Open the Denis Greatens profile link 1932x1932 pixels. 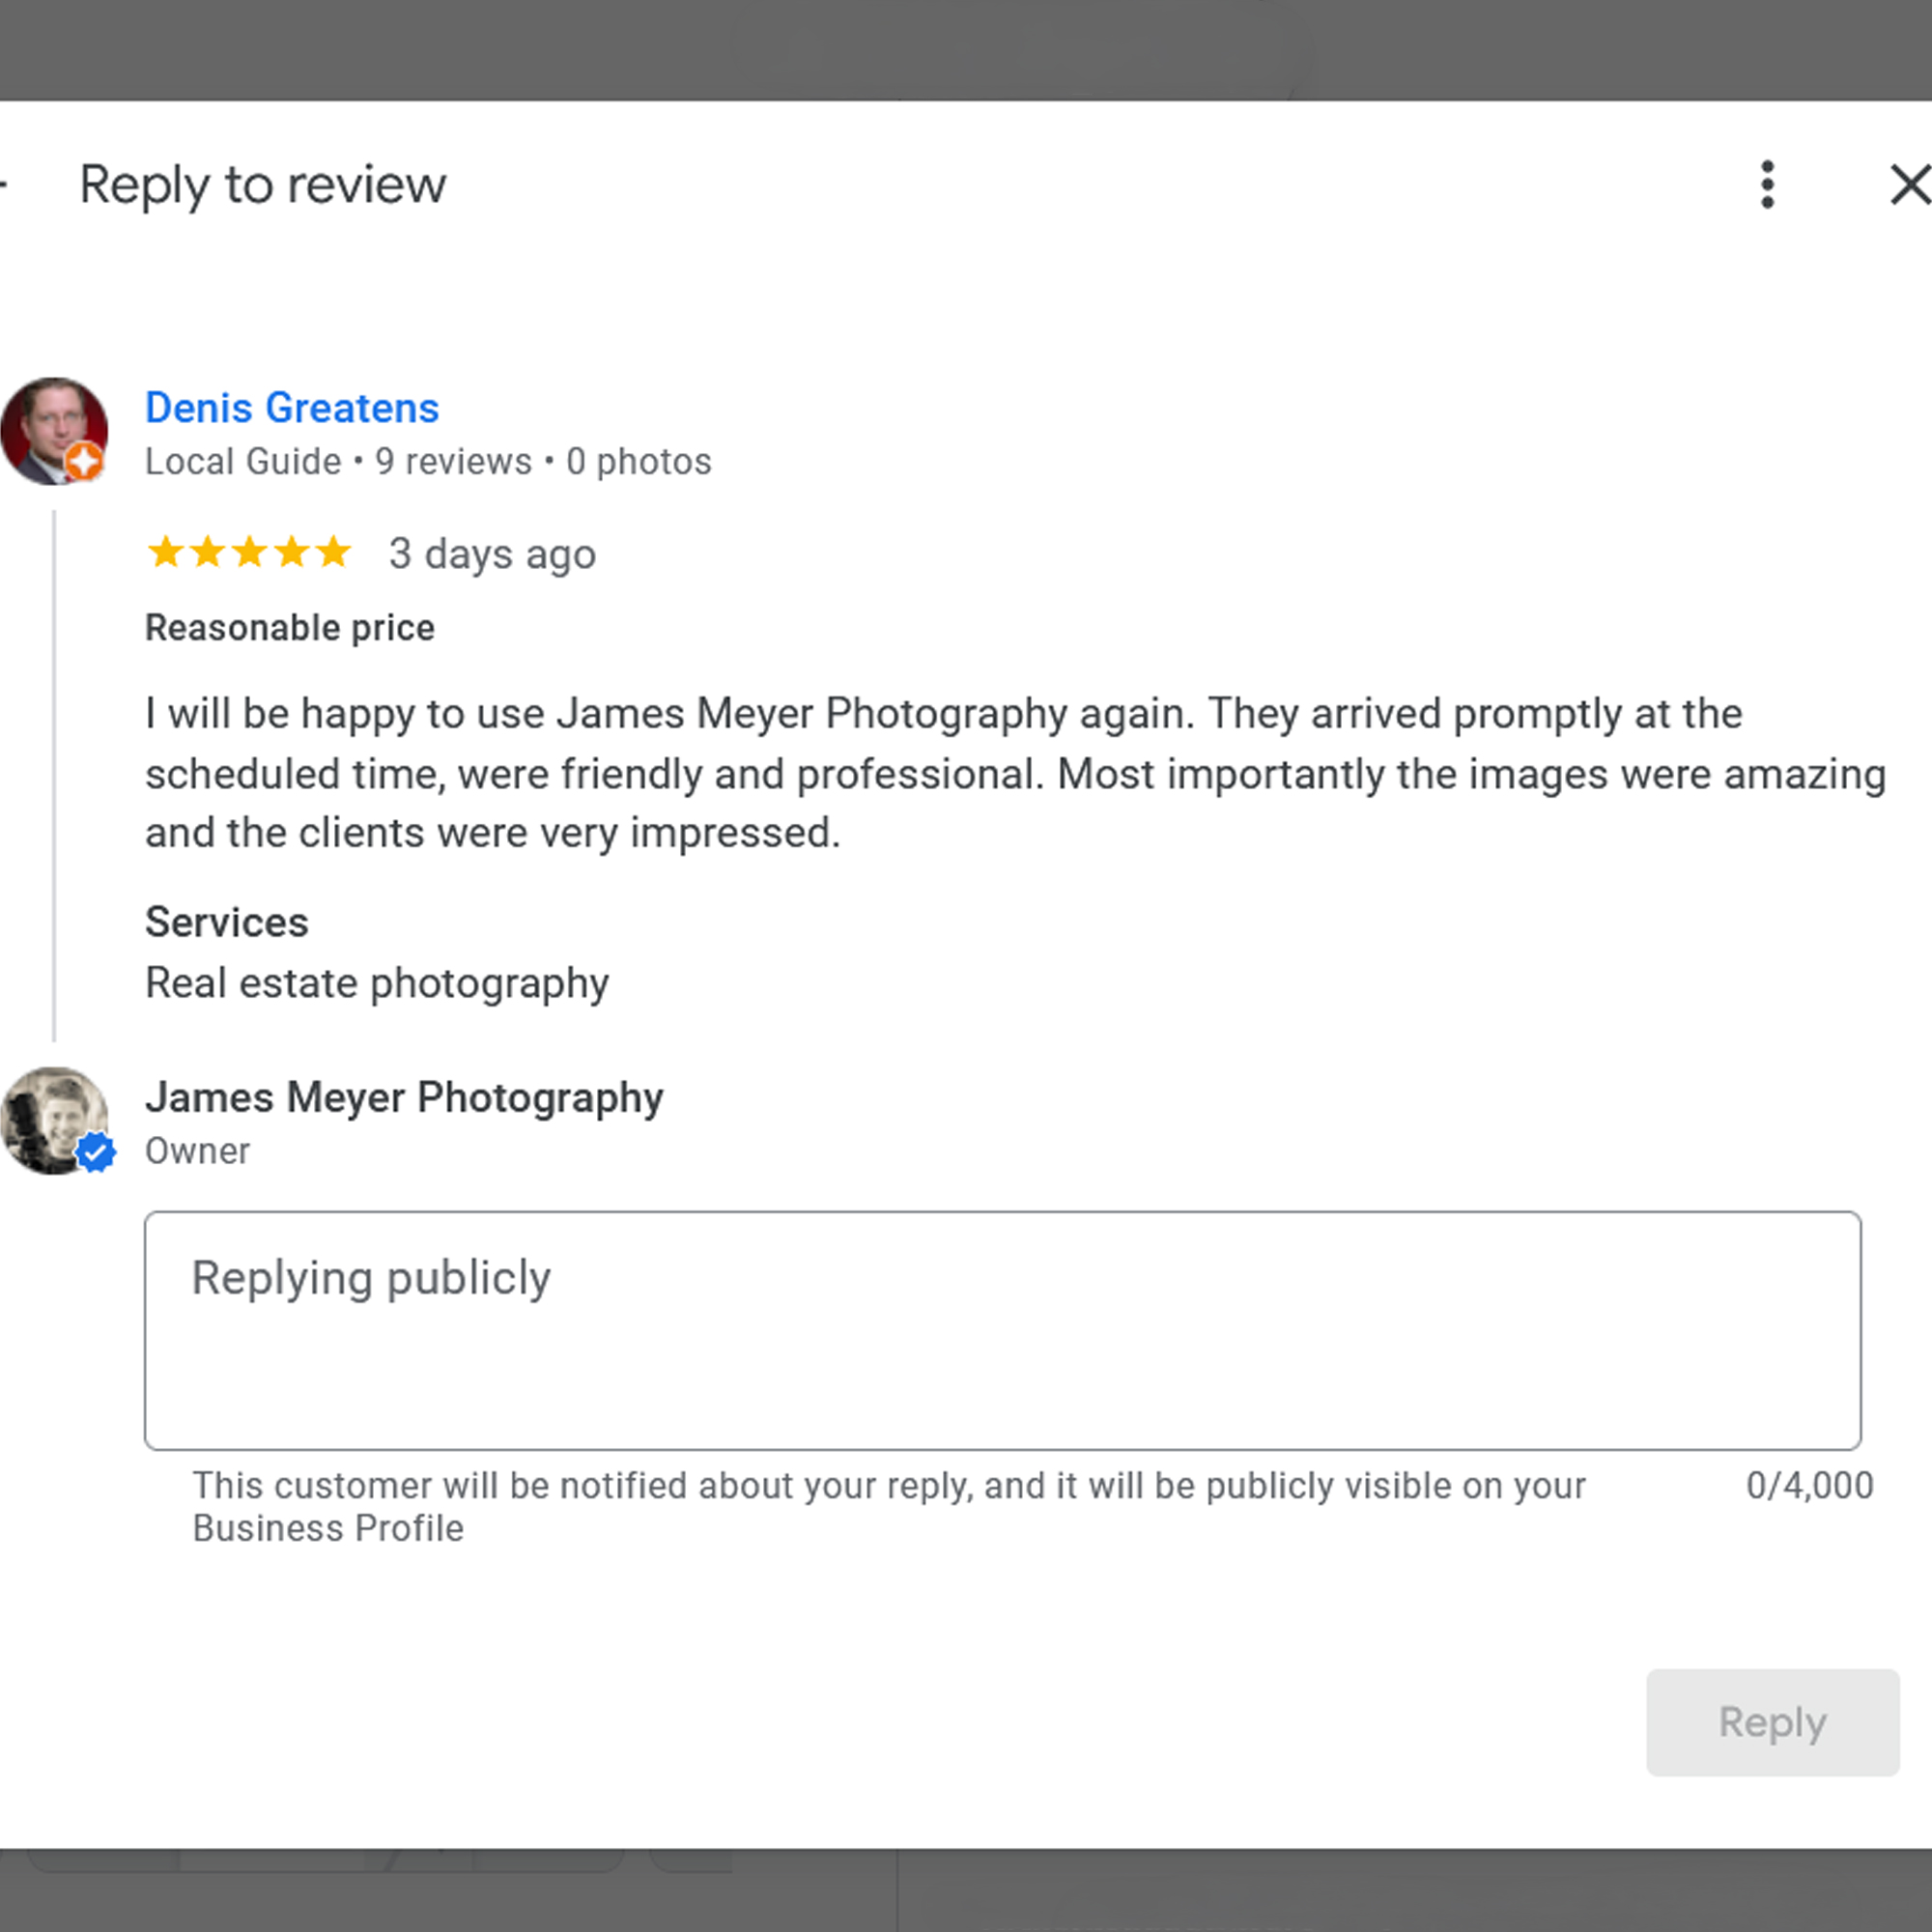[291, 408]
